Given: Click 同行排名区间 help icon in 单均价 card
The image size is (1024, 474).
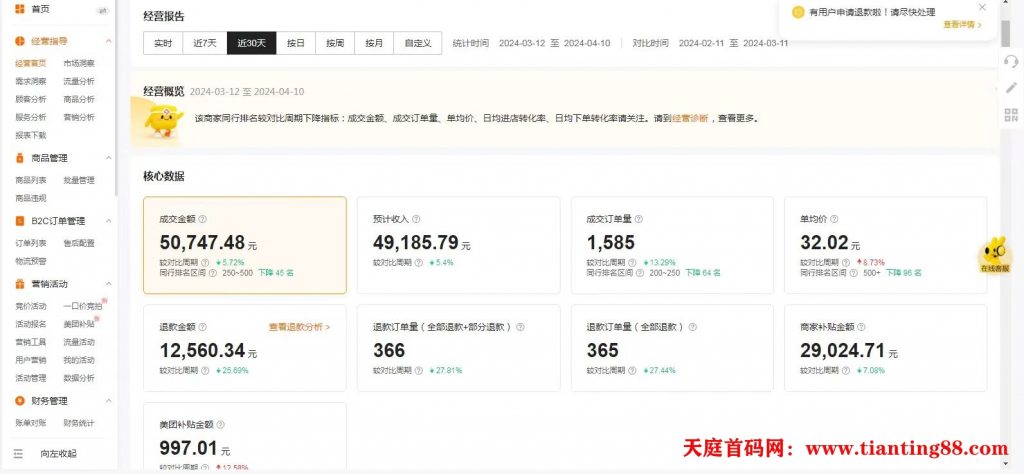Looking at the screenshot, I should coord(852,273).
